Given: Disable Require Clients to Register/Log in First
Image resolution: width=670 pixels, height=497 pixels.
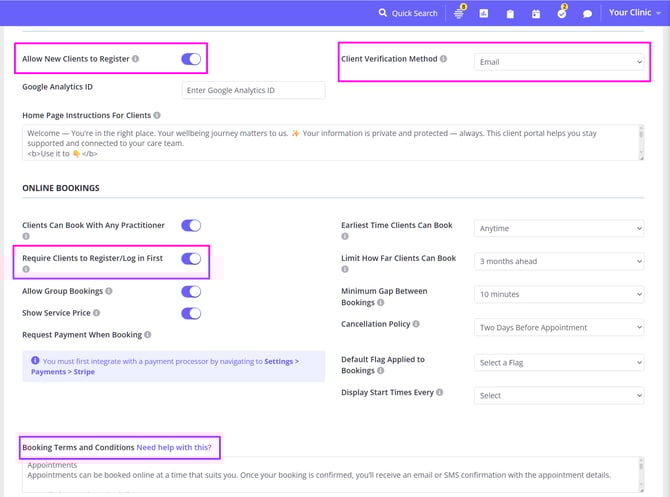Looking at the screenshot, I should point(191,259).
